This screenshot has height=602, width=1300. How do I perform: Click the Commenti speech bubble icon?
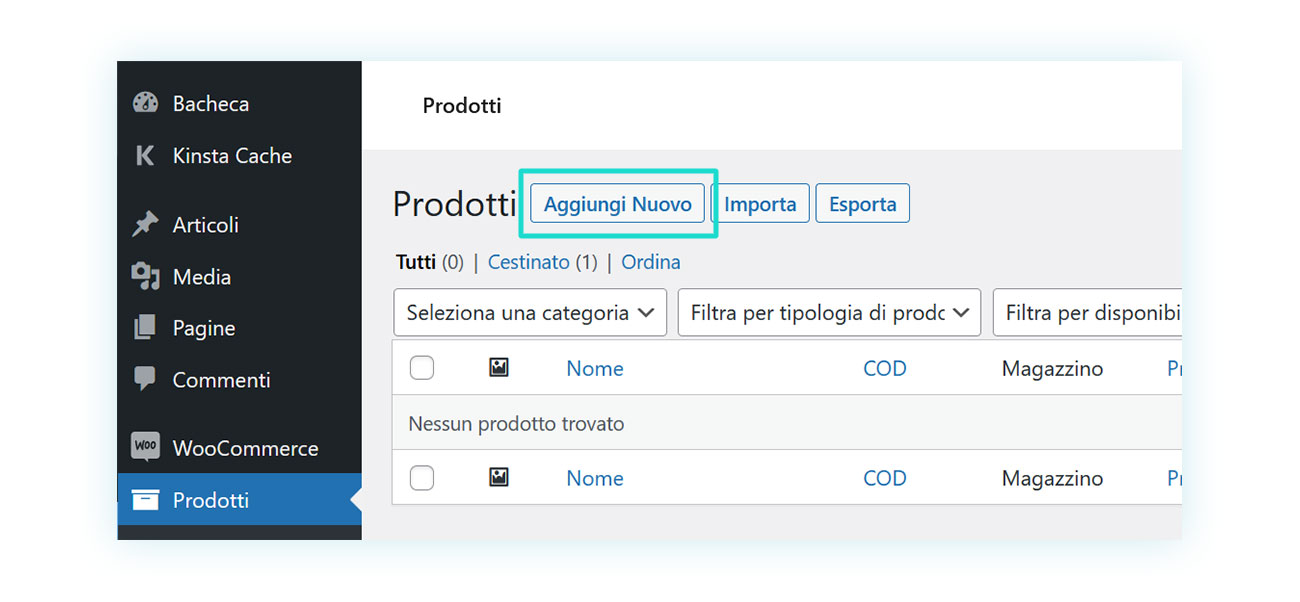click(x=146, y=380)
